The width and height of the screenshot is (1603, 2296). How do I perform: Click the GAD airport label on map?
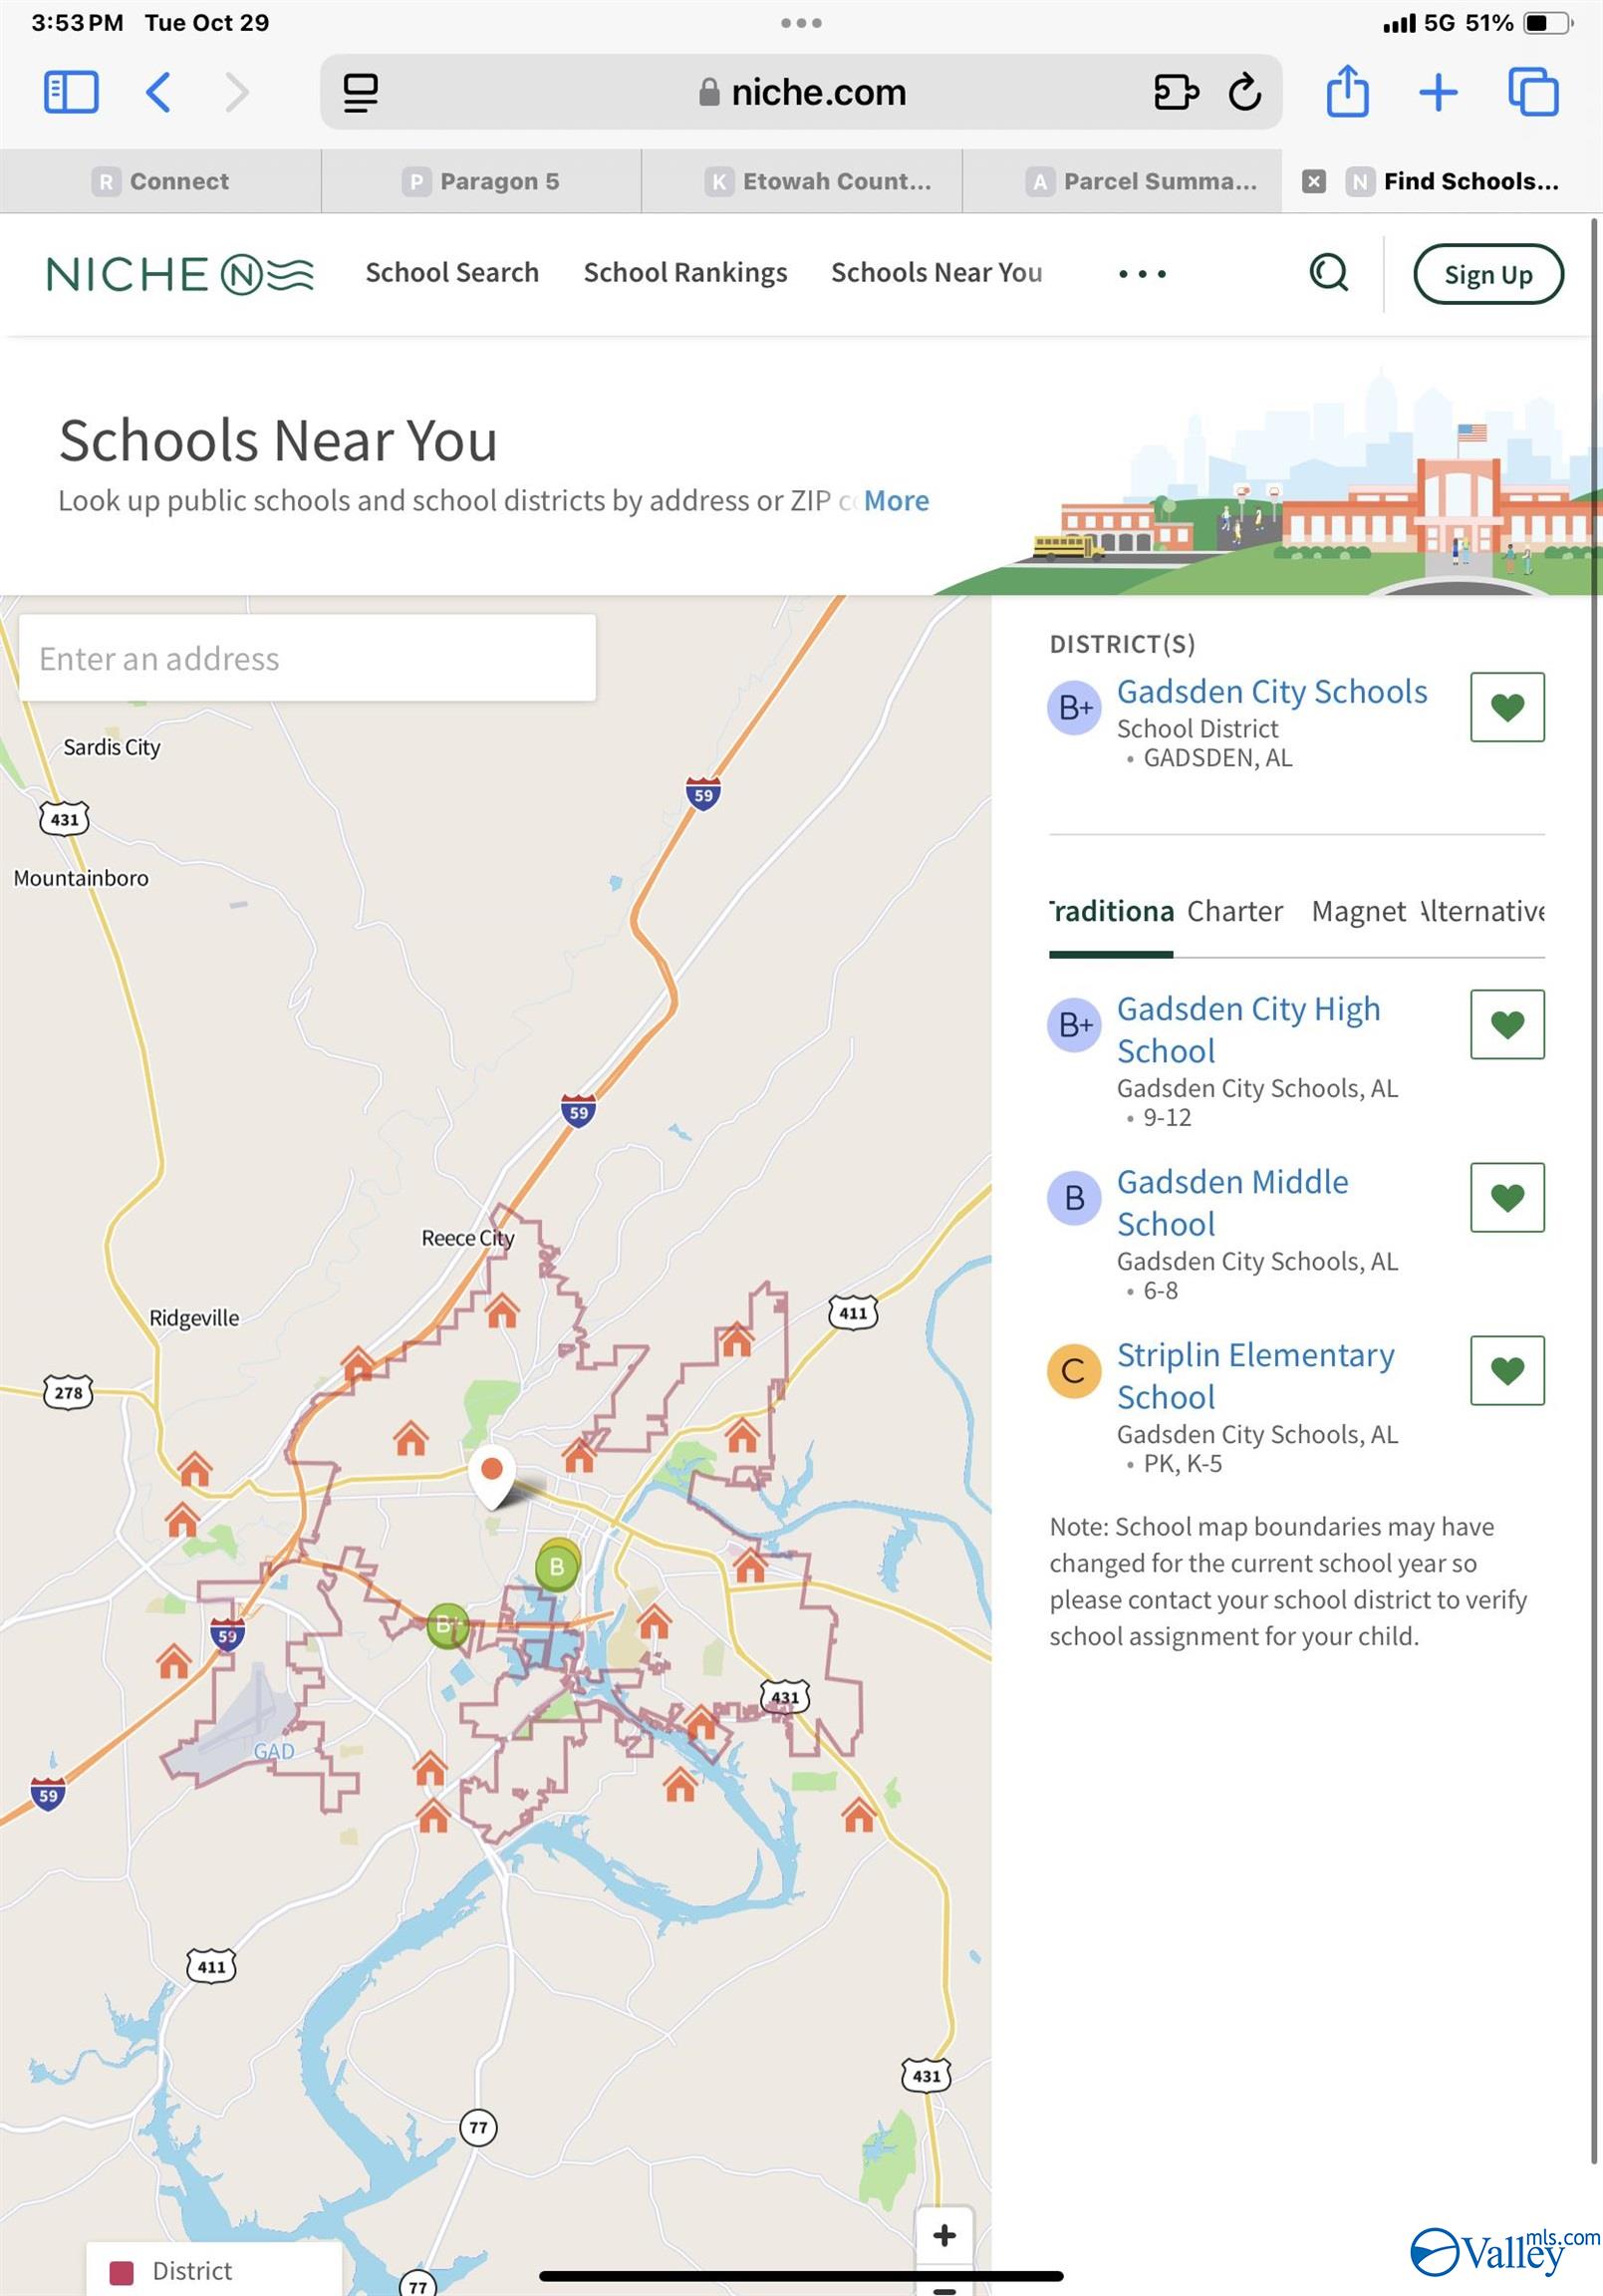[x=274, y=1752]
